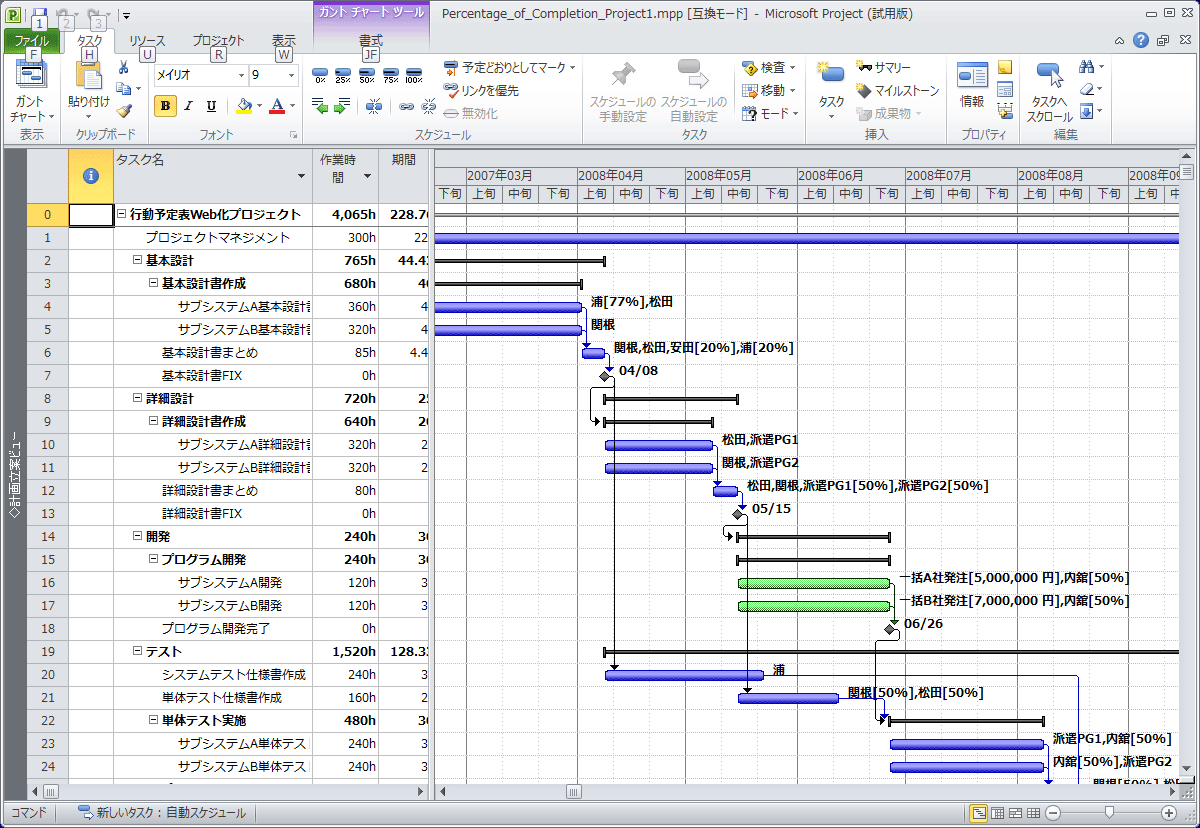Image resolution: width=1200 pixels, height=828 pixels.
Task: Open the Help question mark icon
Action: pos(1141,41)
